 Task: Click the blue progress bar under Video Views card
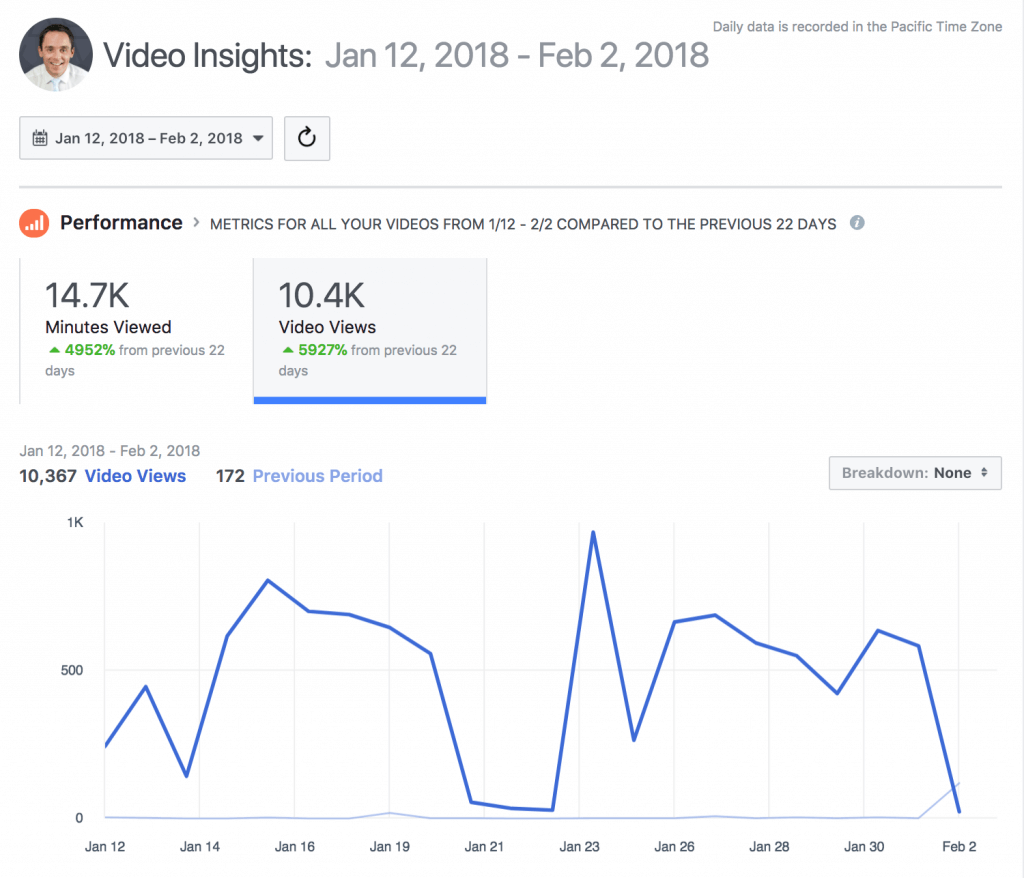[x=370, y=400]
